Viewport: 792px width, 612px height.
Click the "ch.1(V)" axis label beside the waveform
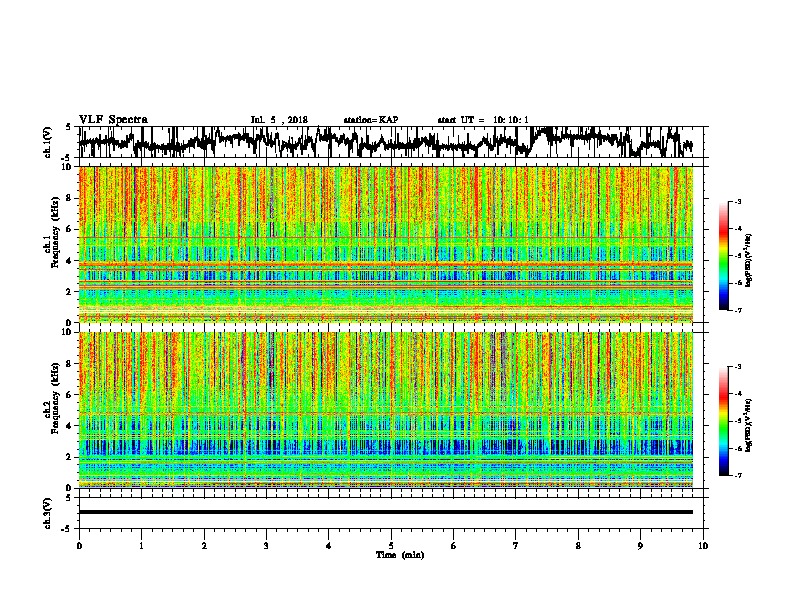pos(47,142)
